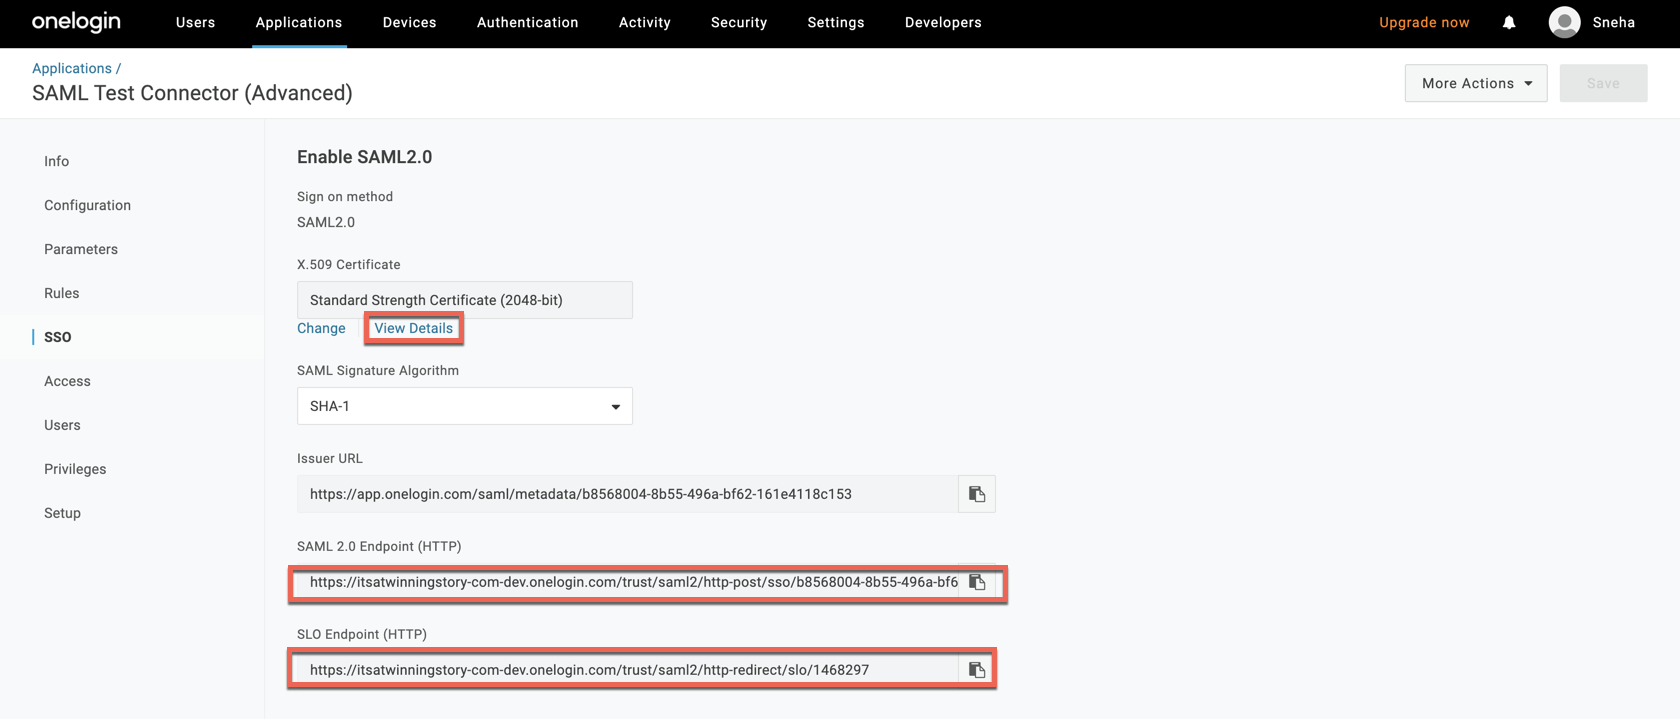Expand the SAML Signature Algorithm dropdown
The width and height of the screenshot is (1680, 719).
click(x=465, y=406)
